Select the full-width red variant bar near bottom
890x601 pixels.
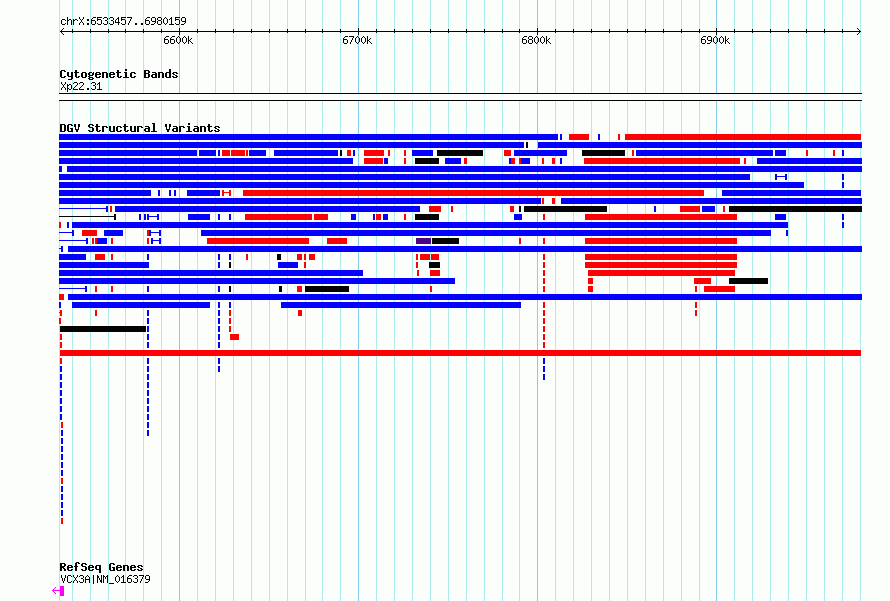pyautogui.click(x=460, y=353)
